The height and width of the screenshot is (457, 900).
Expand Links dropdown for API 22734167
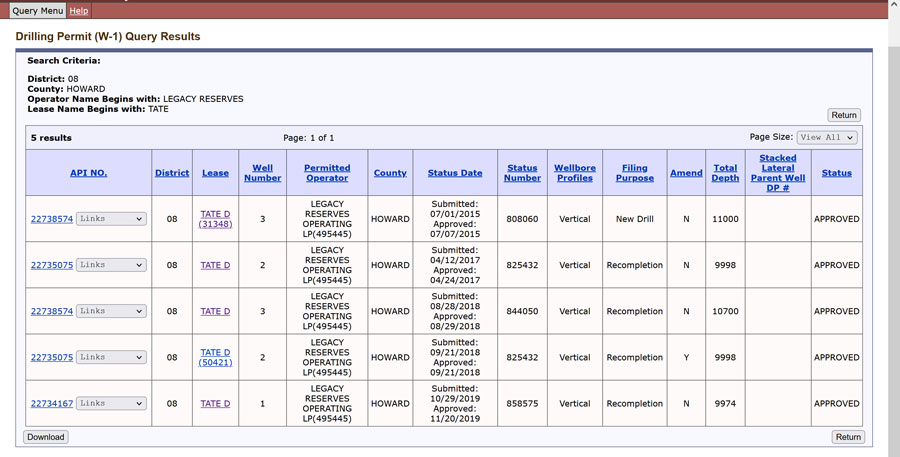[111, 403]
